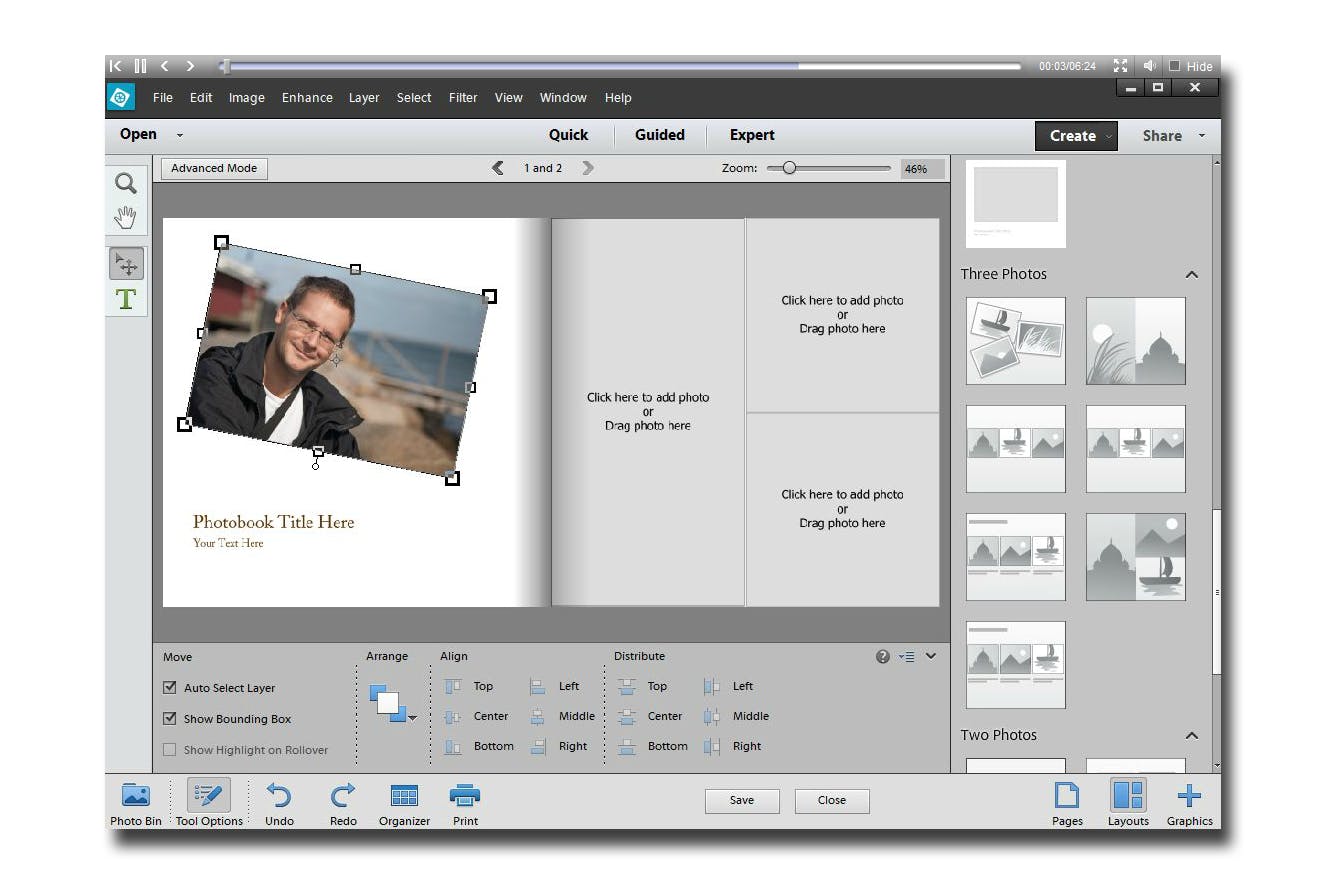Screen dimensions: 1326x884
Task: Mute the video volume icon
Action: 1150,66
